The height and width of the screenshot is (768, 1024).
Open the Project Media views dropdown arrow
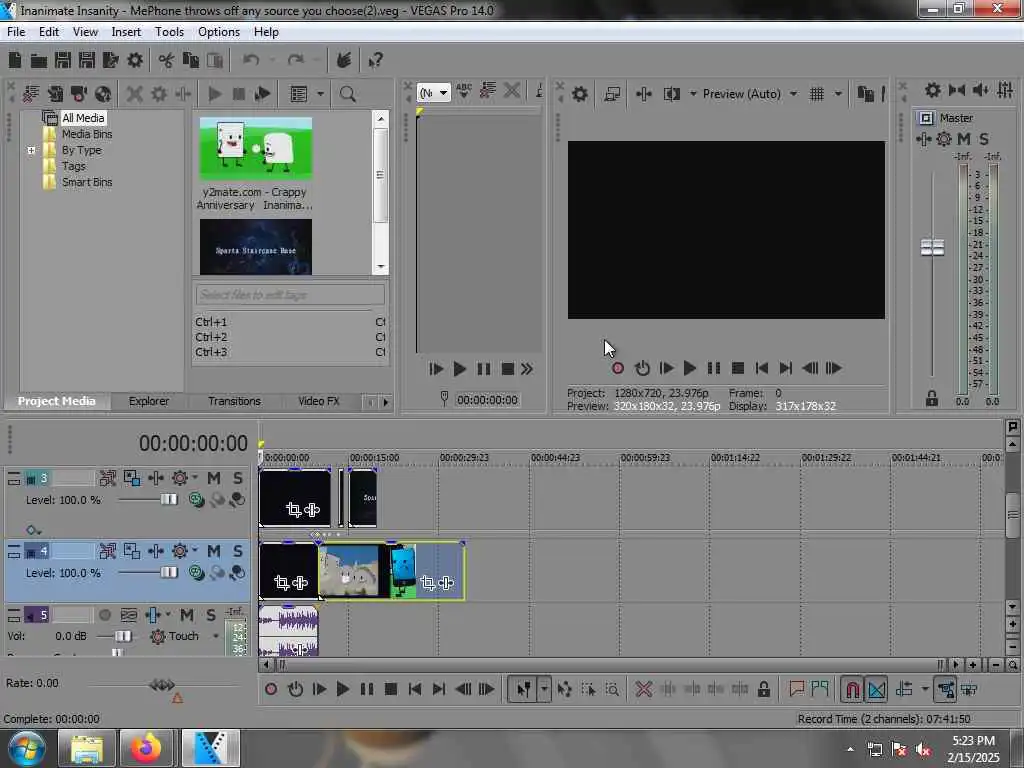click(321, 94)
